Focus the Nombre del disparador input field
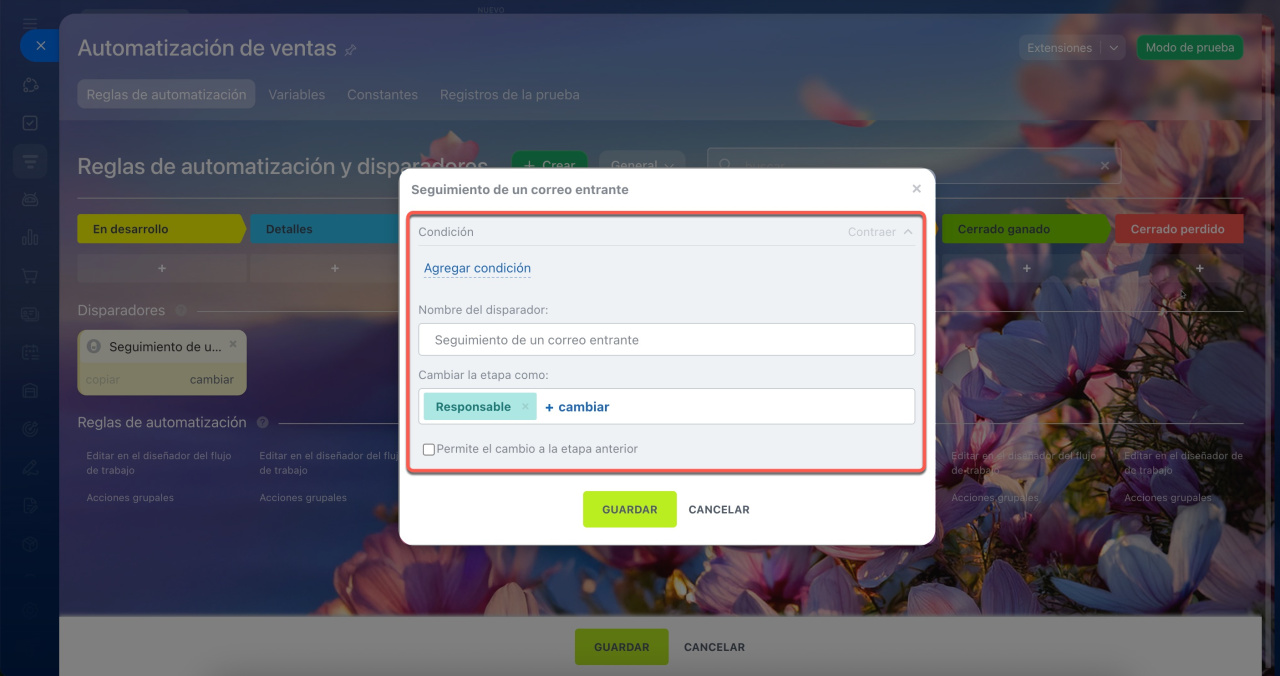The image size is (1280, 676). [x=667, y=340]
